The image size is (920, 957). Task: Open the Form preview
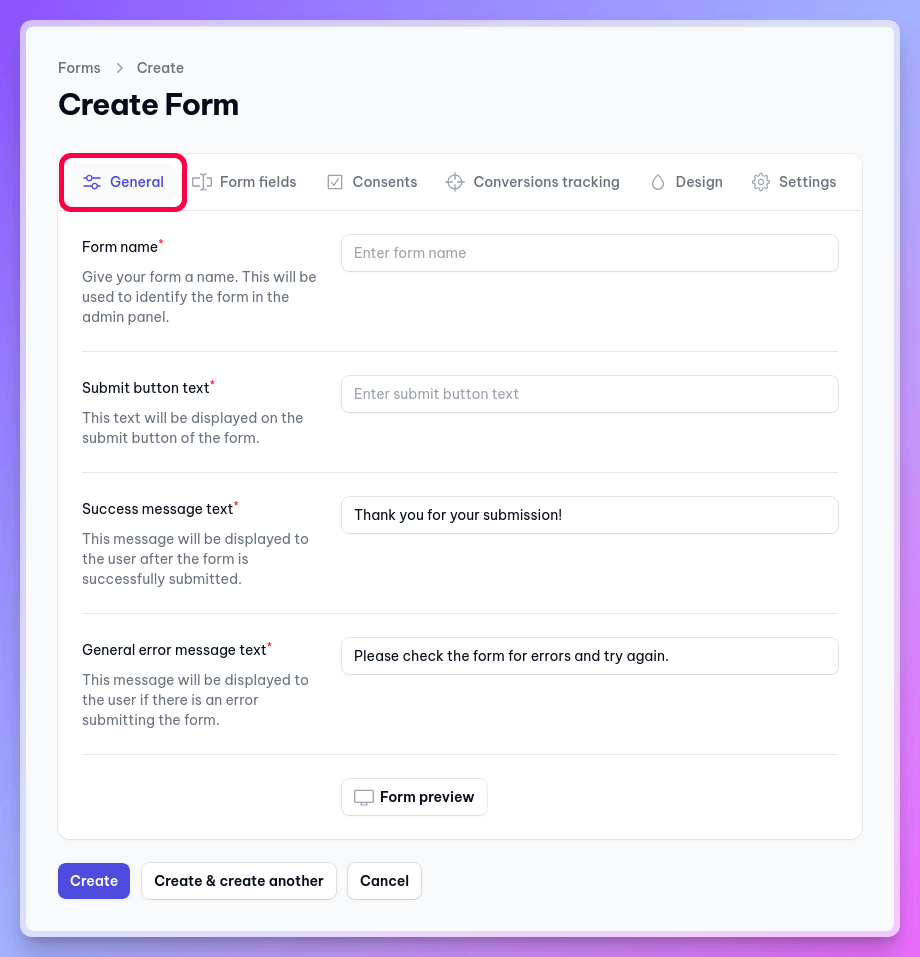414,797
